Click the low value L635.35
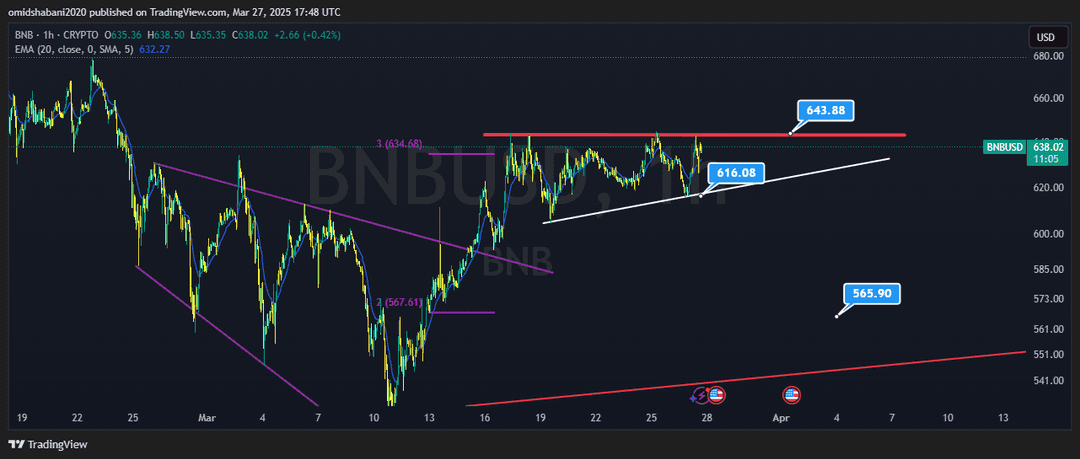1080x459 pixels. click(x=210, y=35)
